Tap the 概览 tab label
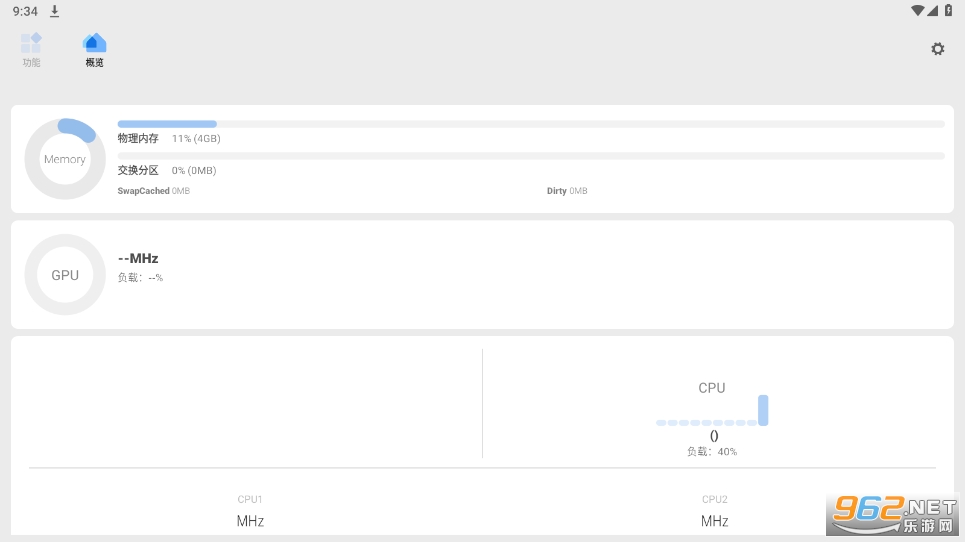Viewport: 965px width, 542px height. (94, 63)
